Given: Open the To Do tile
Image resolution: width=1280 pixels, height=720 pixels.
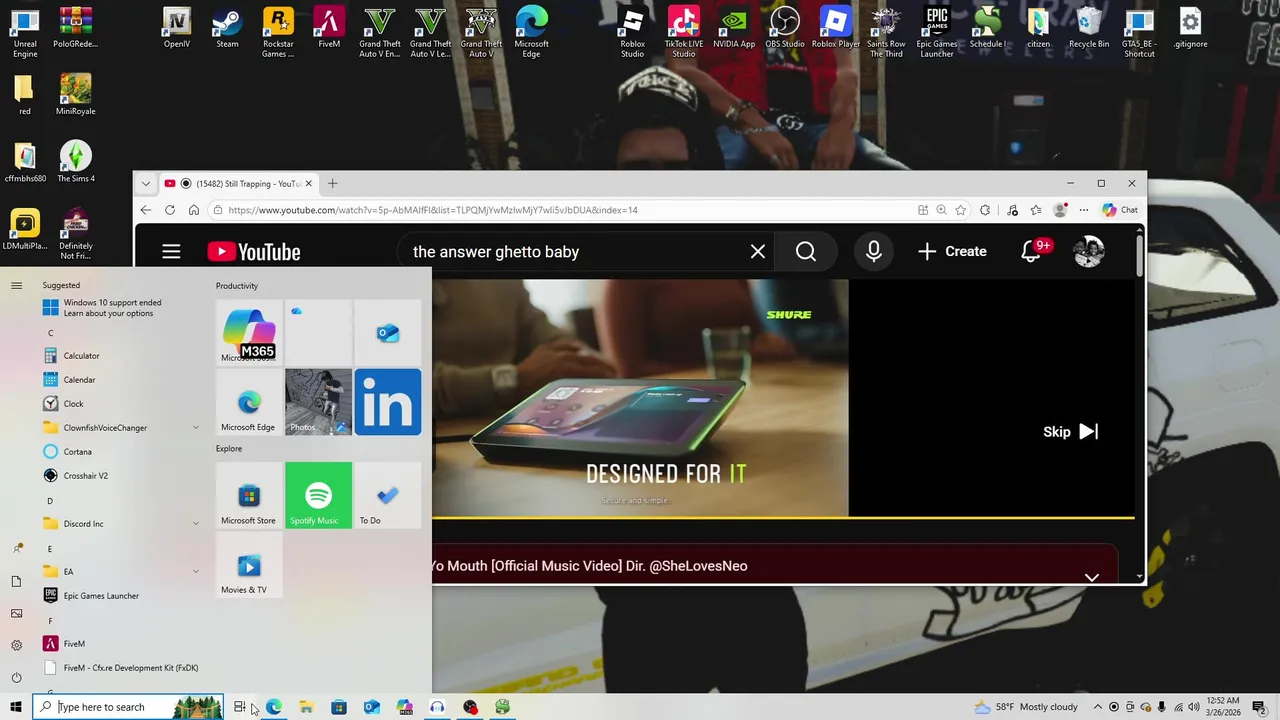Looking at the screenshot, I should click(x=388, y=495).
